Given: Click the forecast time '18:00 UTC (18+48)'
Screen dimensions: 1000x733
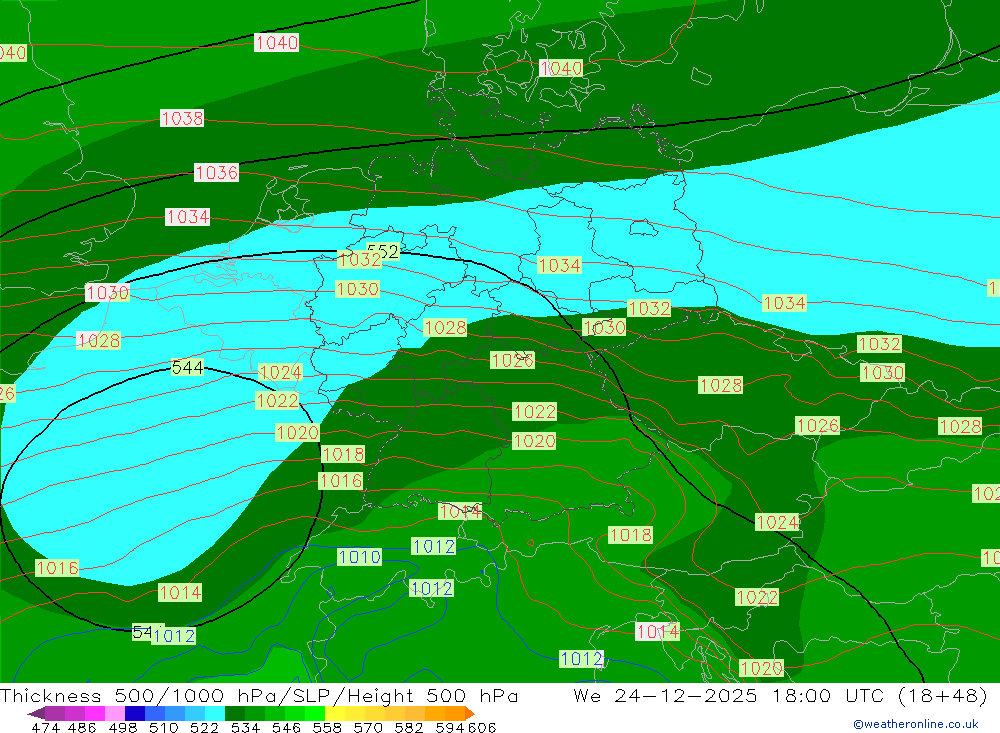Looking at the screenshot, I should (879, 695).
